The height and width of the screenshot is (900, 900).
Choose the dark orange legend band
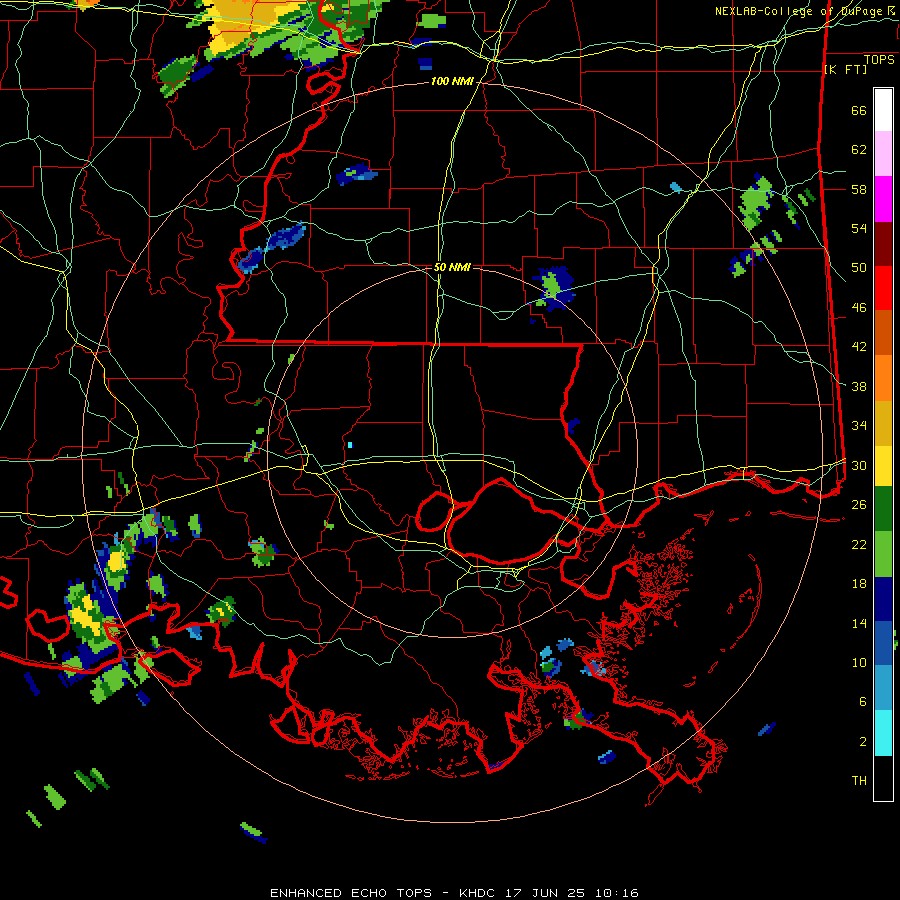point(883,332)
